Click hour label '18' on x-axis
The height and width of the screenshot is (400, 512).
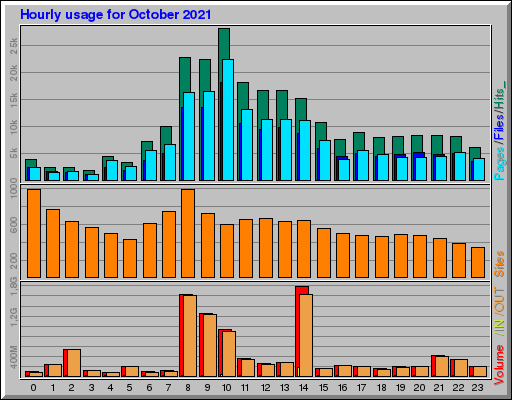click(x=382, y=388)
